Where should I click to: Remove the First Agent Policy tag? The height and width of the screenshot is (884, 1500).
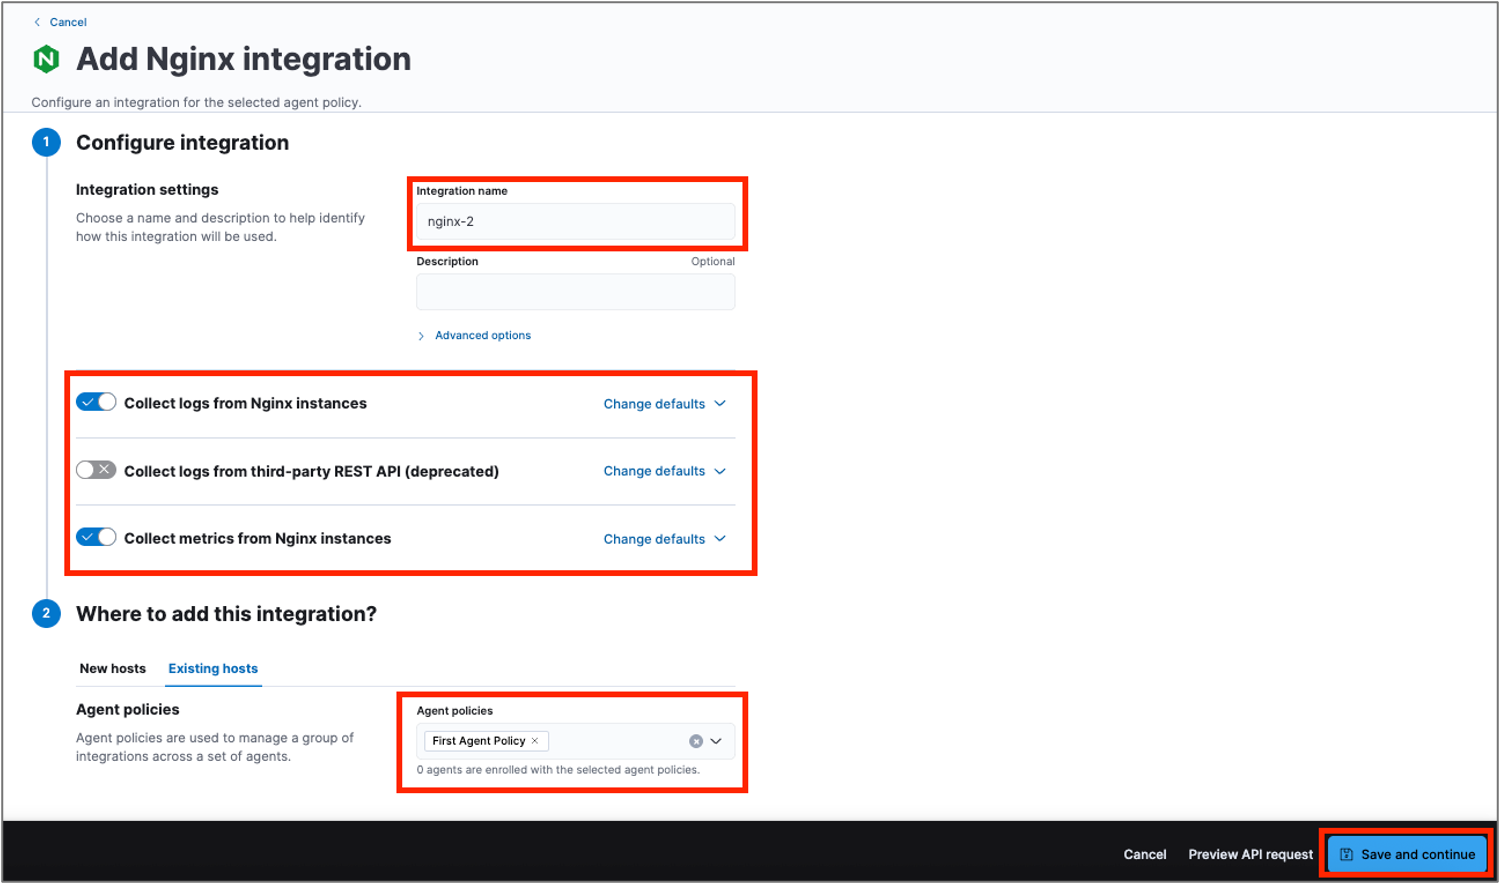click(x=535, y=741)
